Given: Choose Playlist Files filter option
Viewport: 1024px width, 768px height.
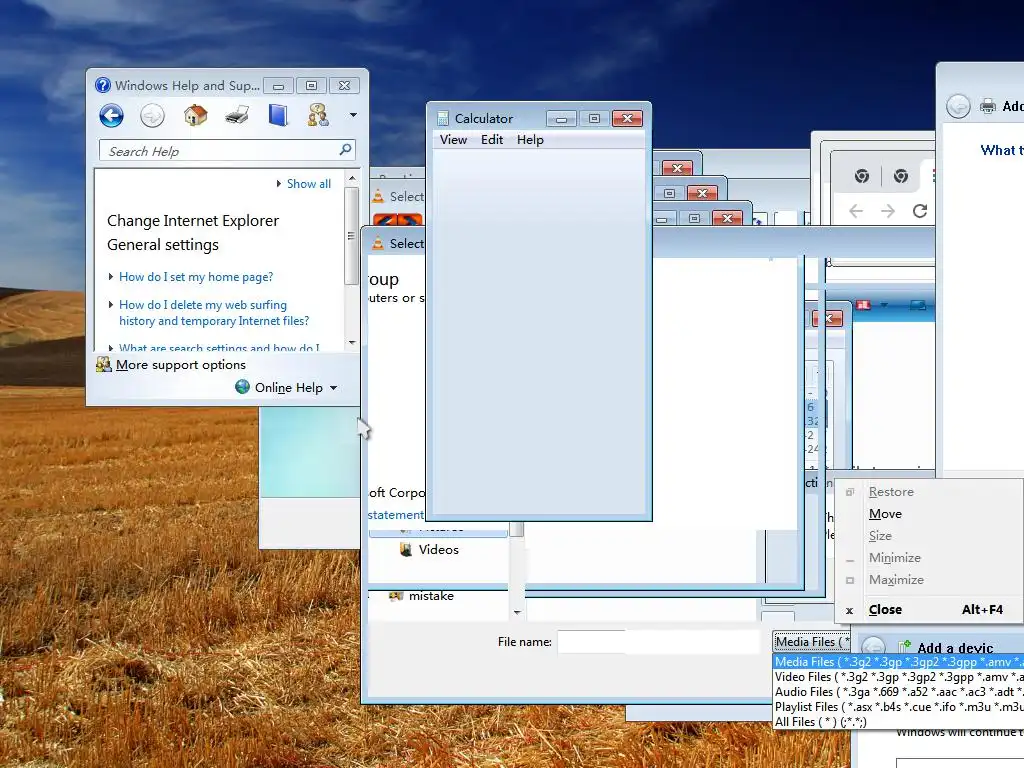Looking at the screenshot, I should point(899,707).
